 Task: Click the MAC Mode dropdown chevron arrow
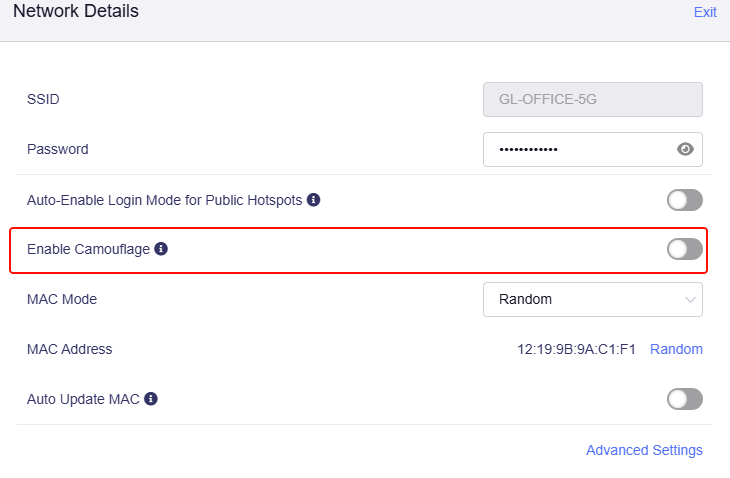pos(690,300)
